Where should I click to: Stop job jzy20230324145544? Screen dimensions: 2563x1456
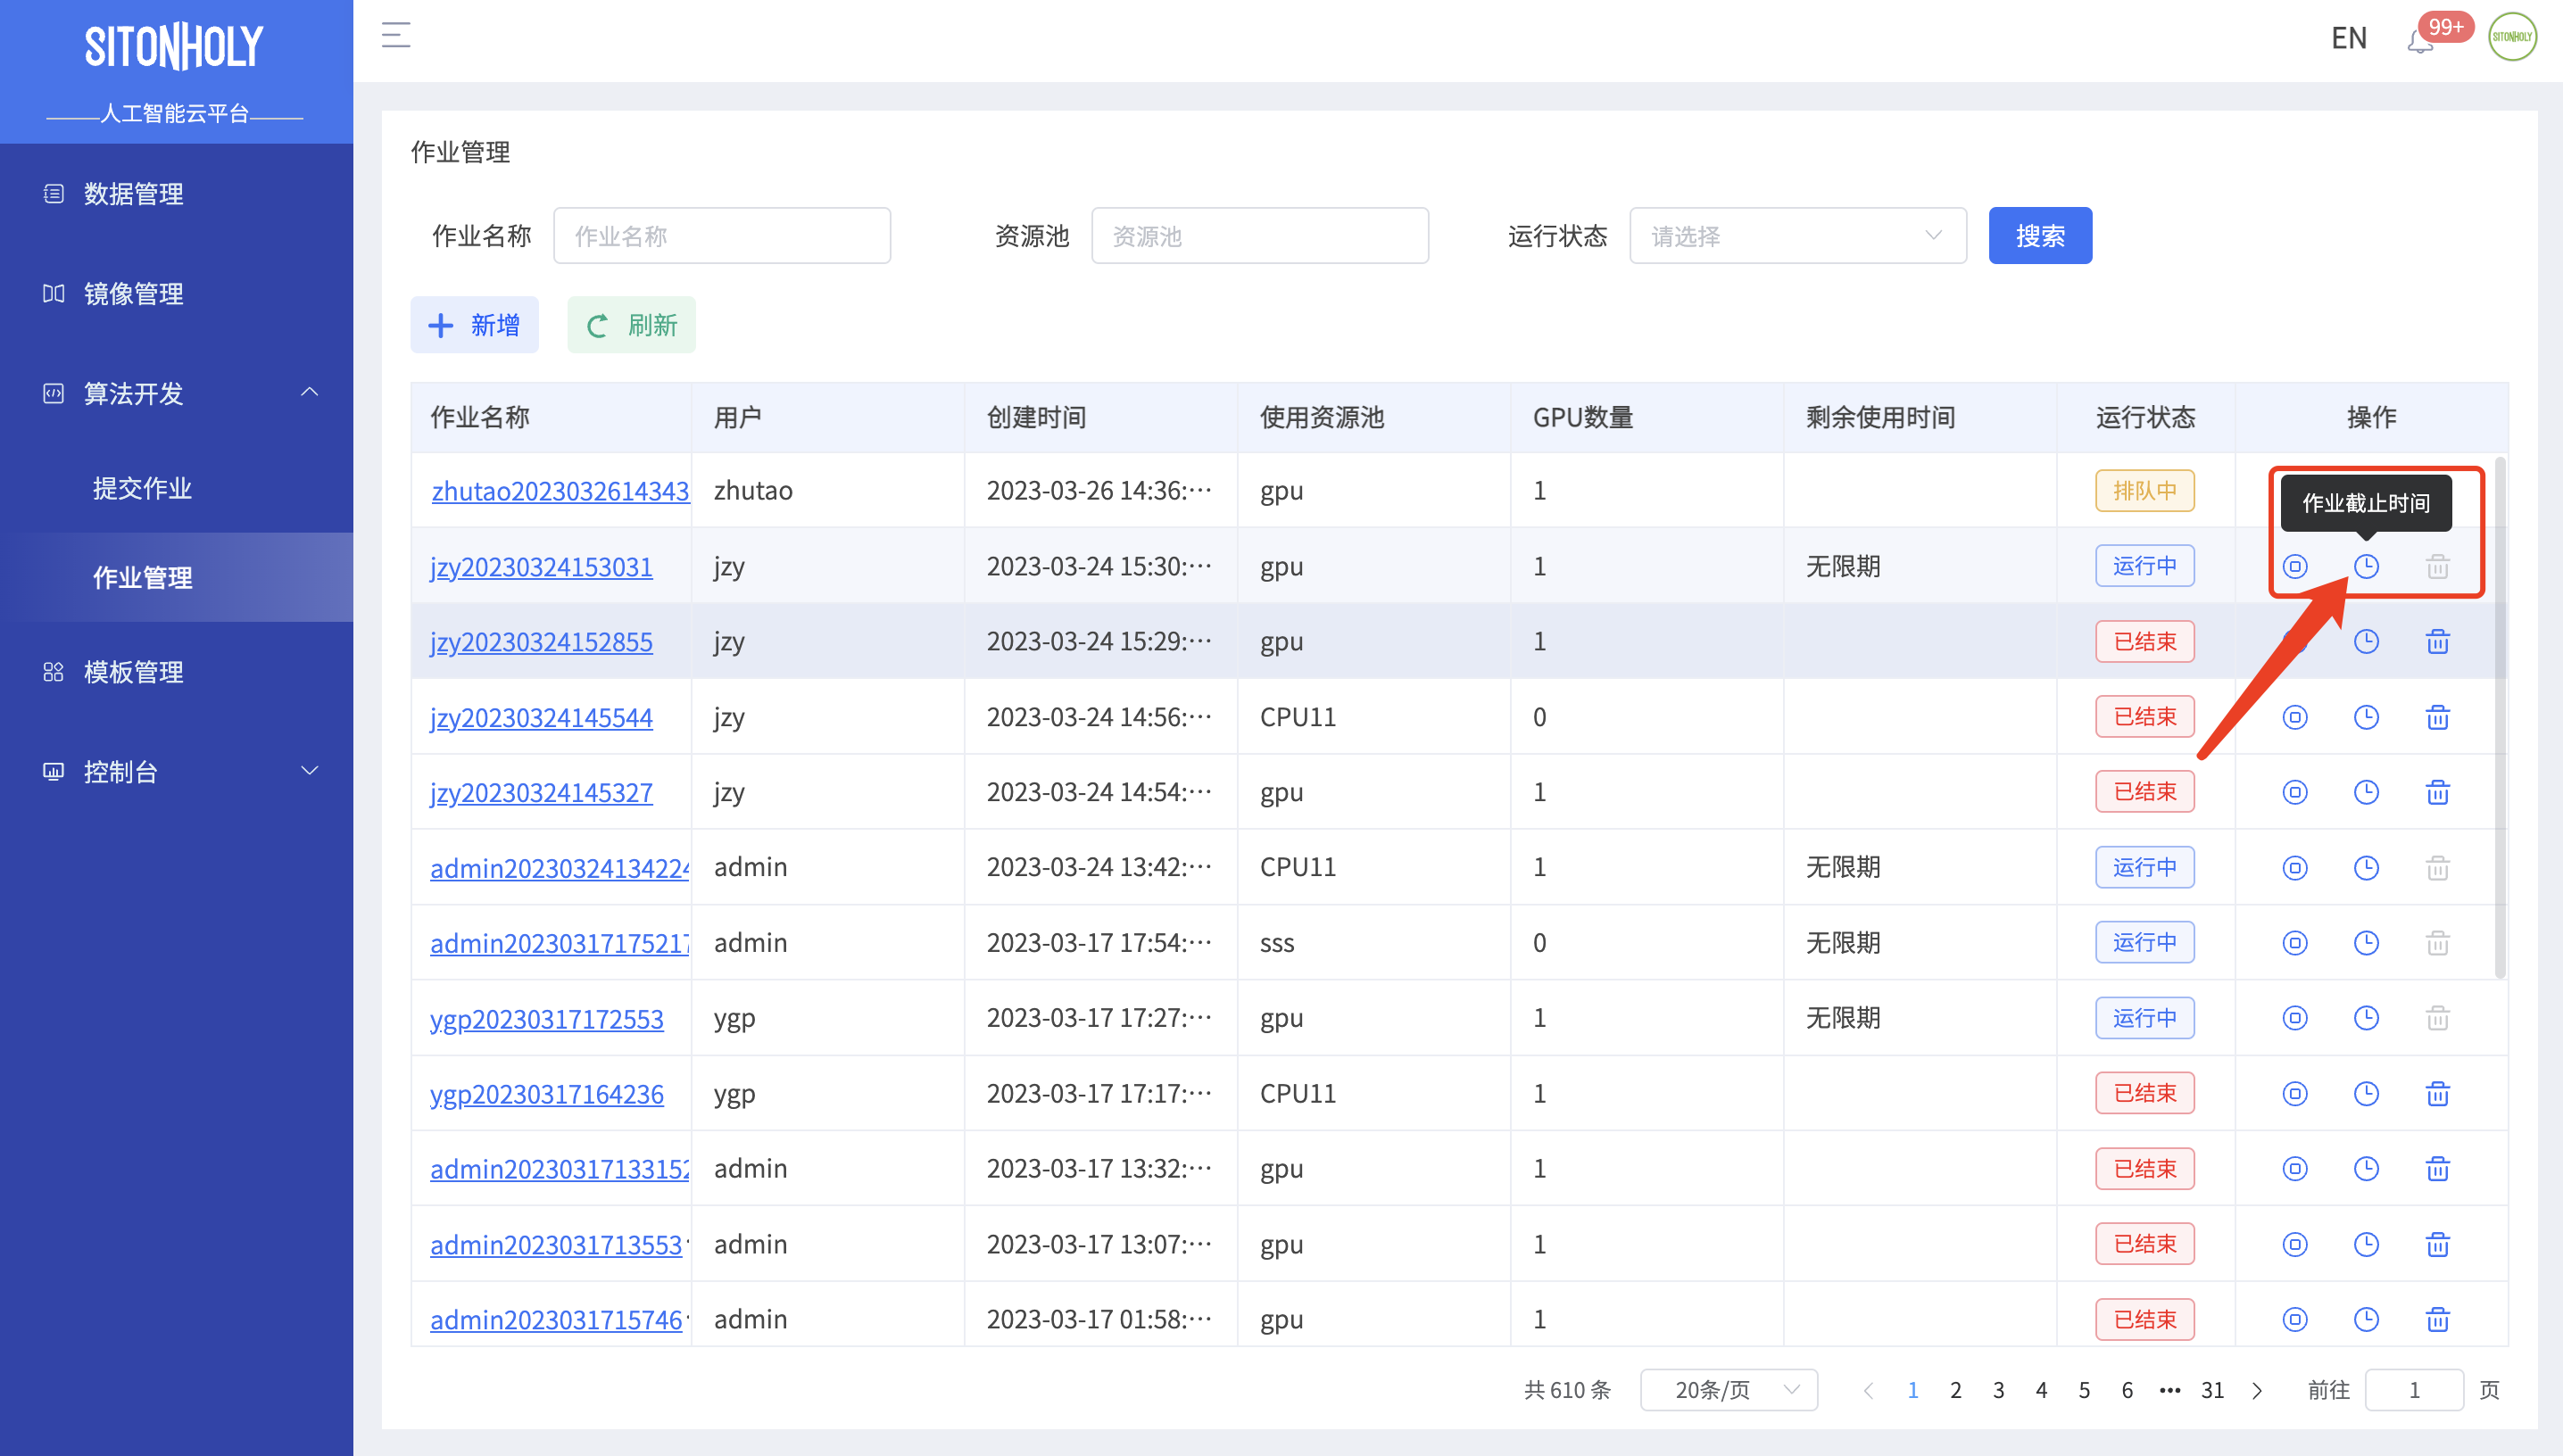tap(2295, 717)
